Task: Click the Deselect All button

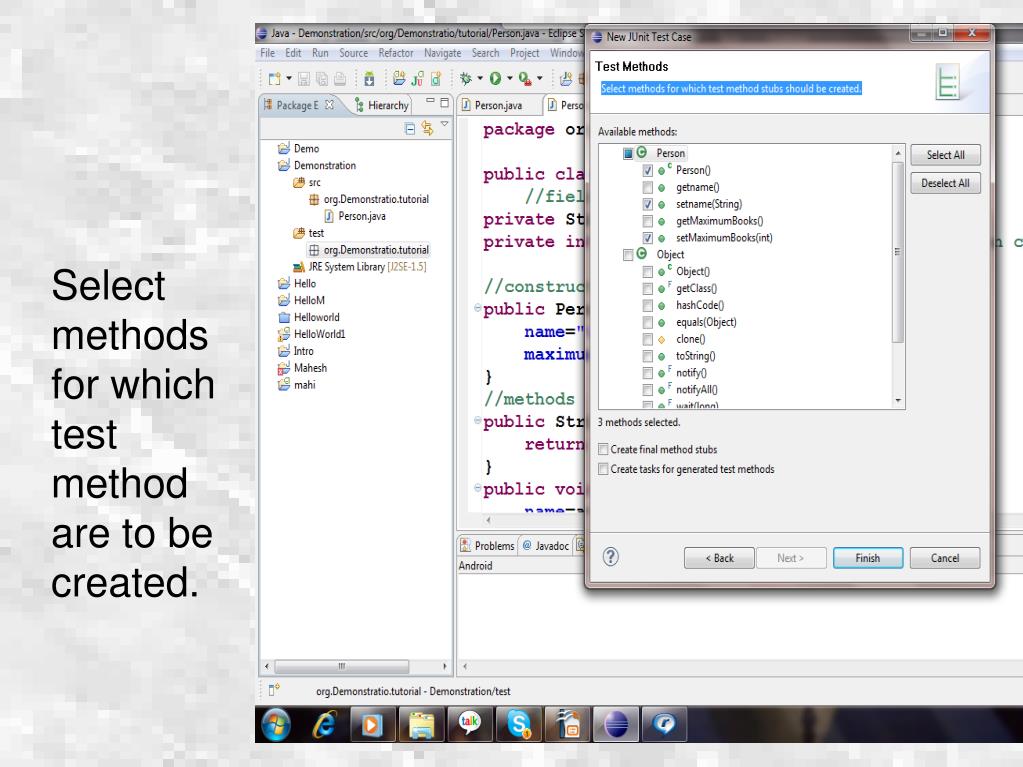Action: tap(945, 183)
